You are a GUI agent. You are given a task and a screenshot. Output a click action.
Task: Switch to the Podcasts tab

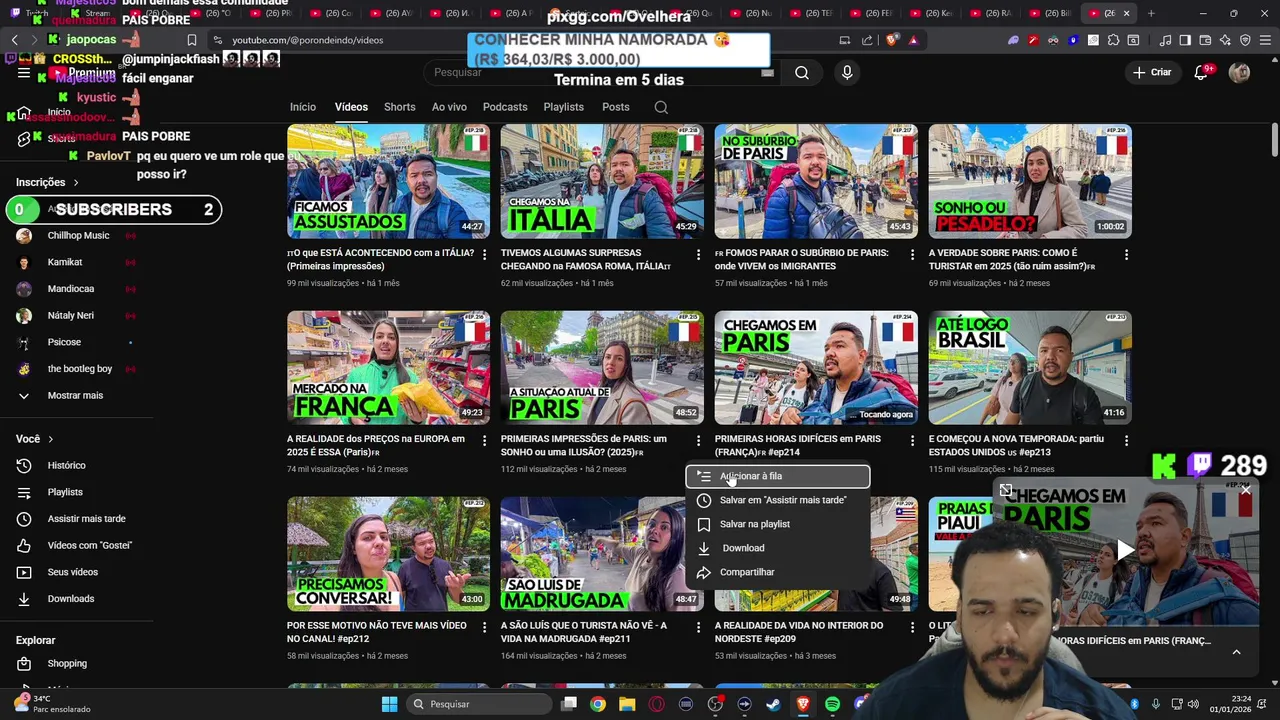505,107
